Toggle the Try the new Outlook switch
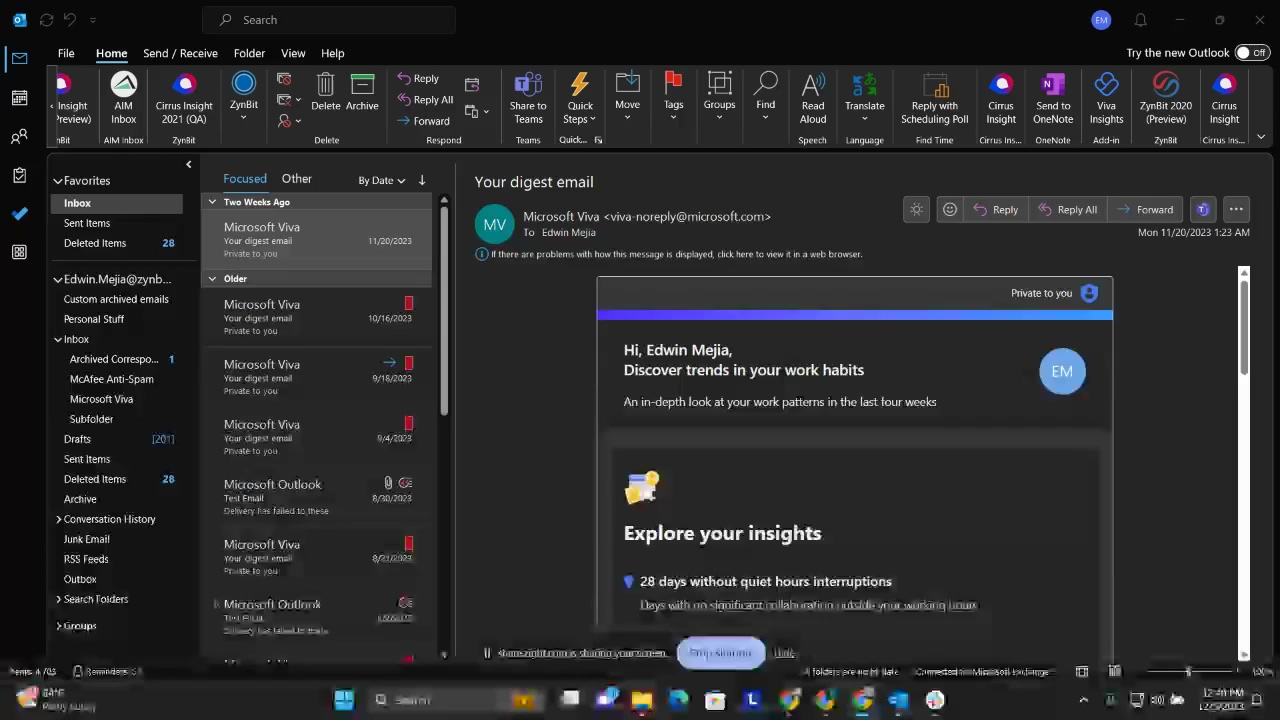Image resolution: width=1280 pixels, height=720 pixels. (1250, 53)
